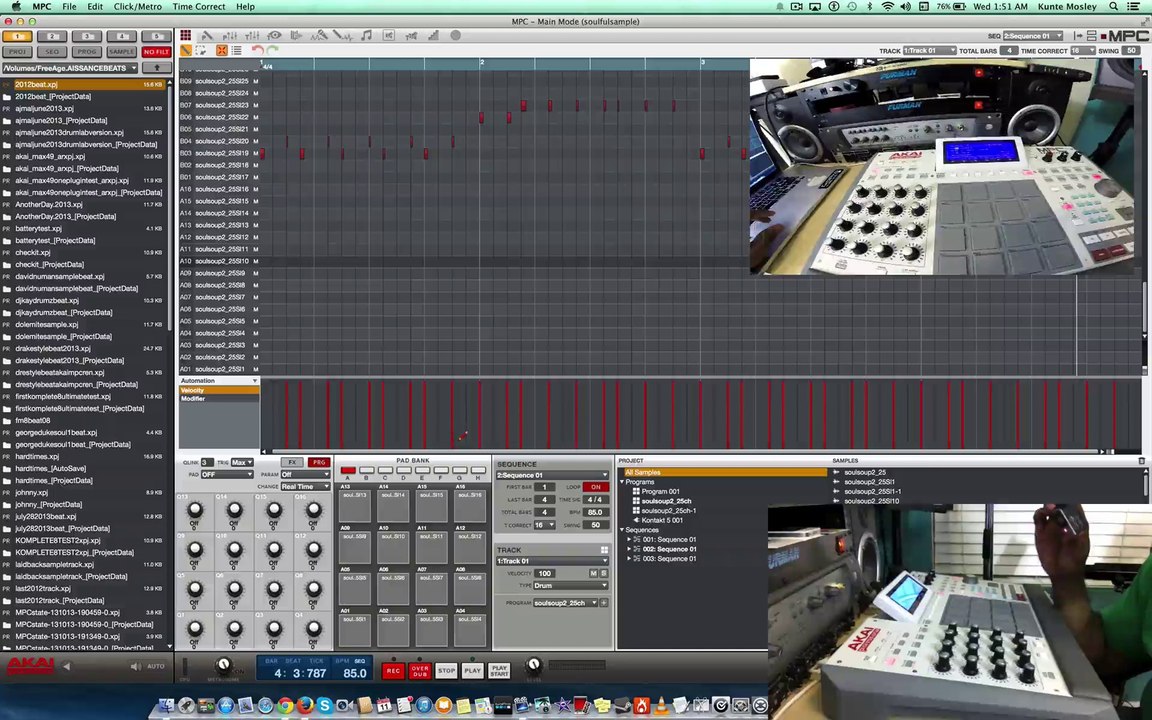Image resolution: width=1152 pixels, height=720 pixels.
Task: Toggle the orange snap-to-grid icon
Action: 221,51
